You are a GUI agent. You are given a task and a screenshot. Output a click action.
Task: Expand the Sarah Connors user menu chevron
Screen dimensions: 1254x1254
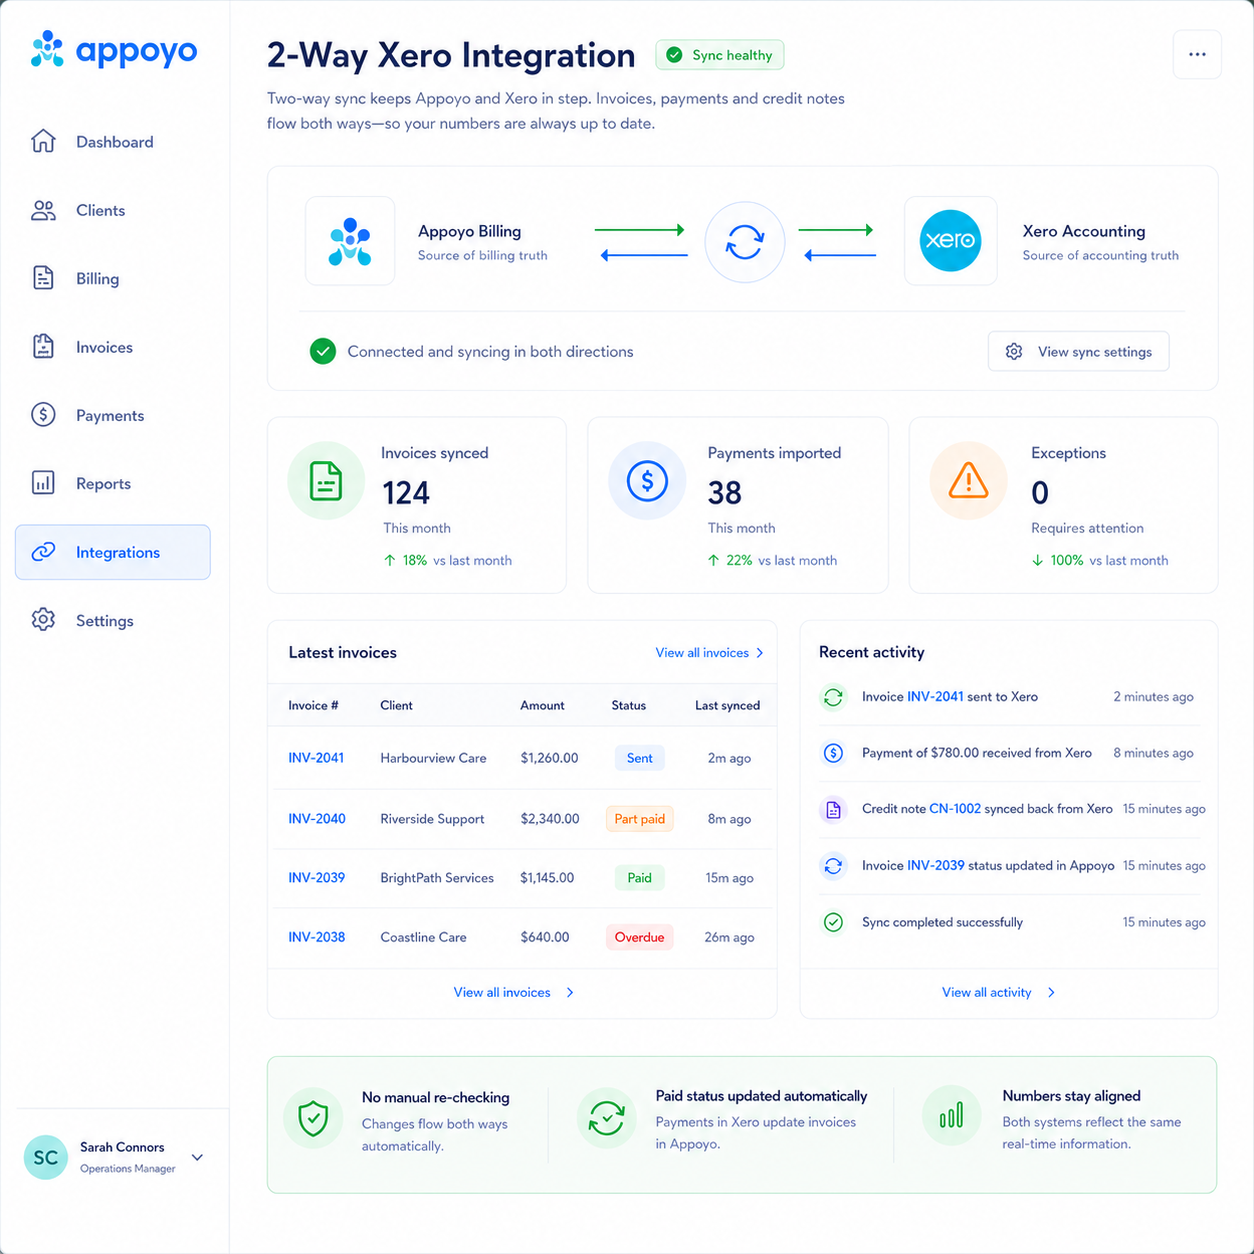198,1157
